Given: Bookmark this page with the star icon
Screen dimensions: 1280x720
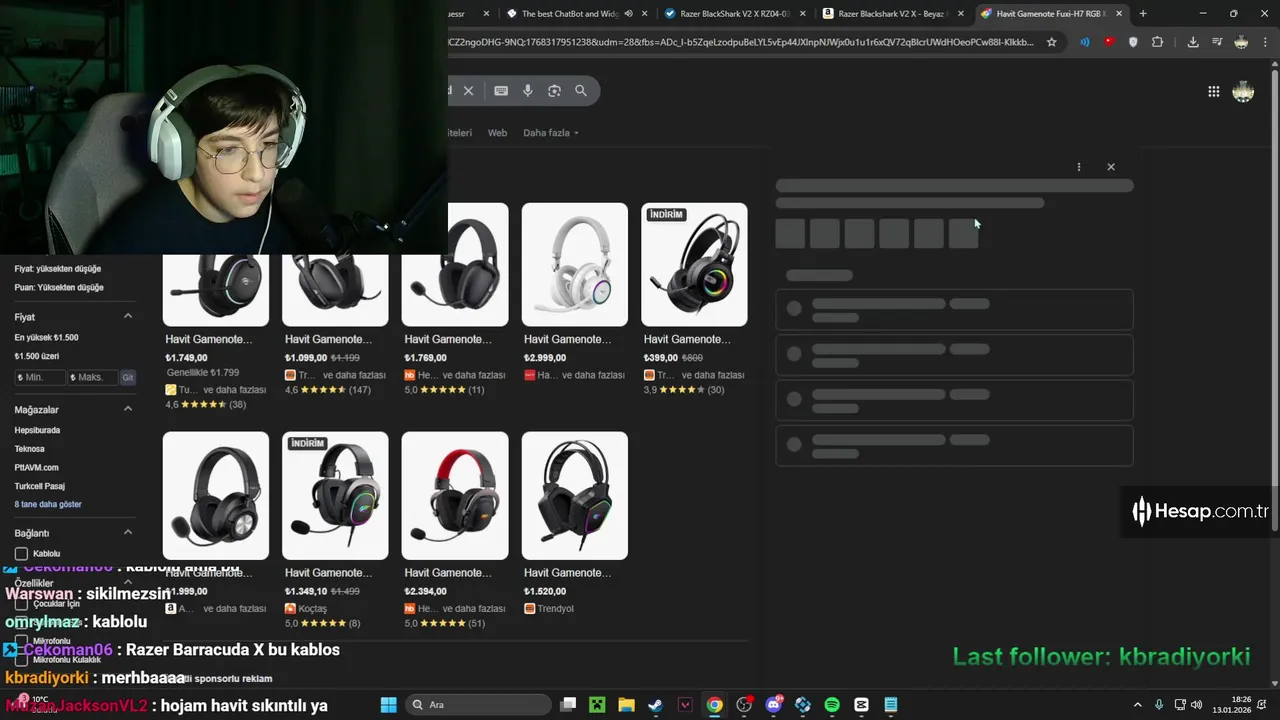Looking at the screenshot, I should [1052, 42].
